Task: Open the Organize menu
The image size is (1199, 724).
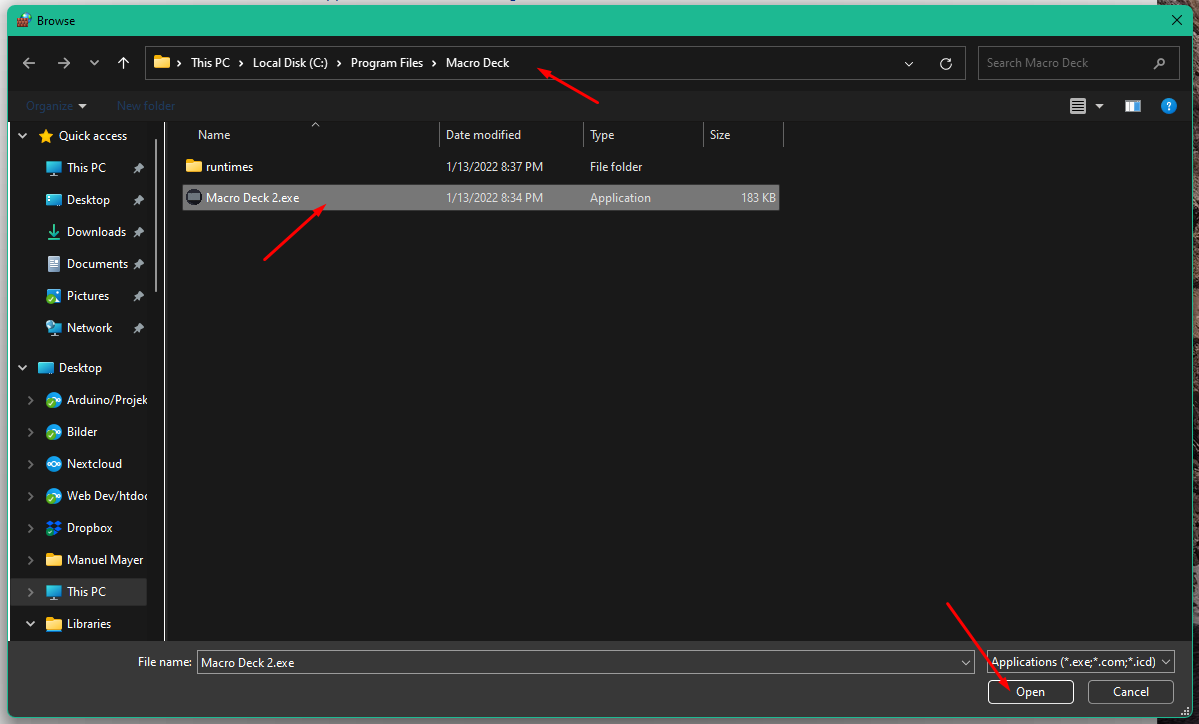Action: [56, 106]
